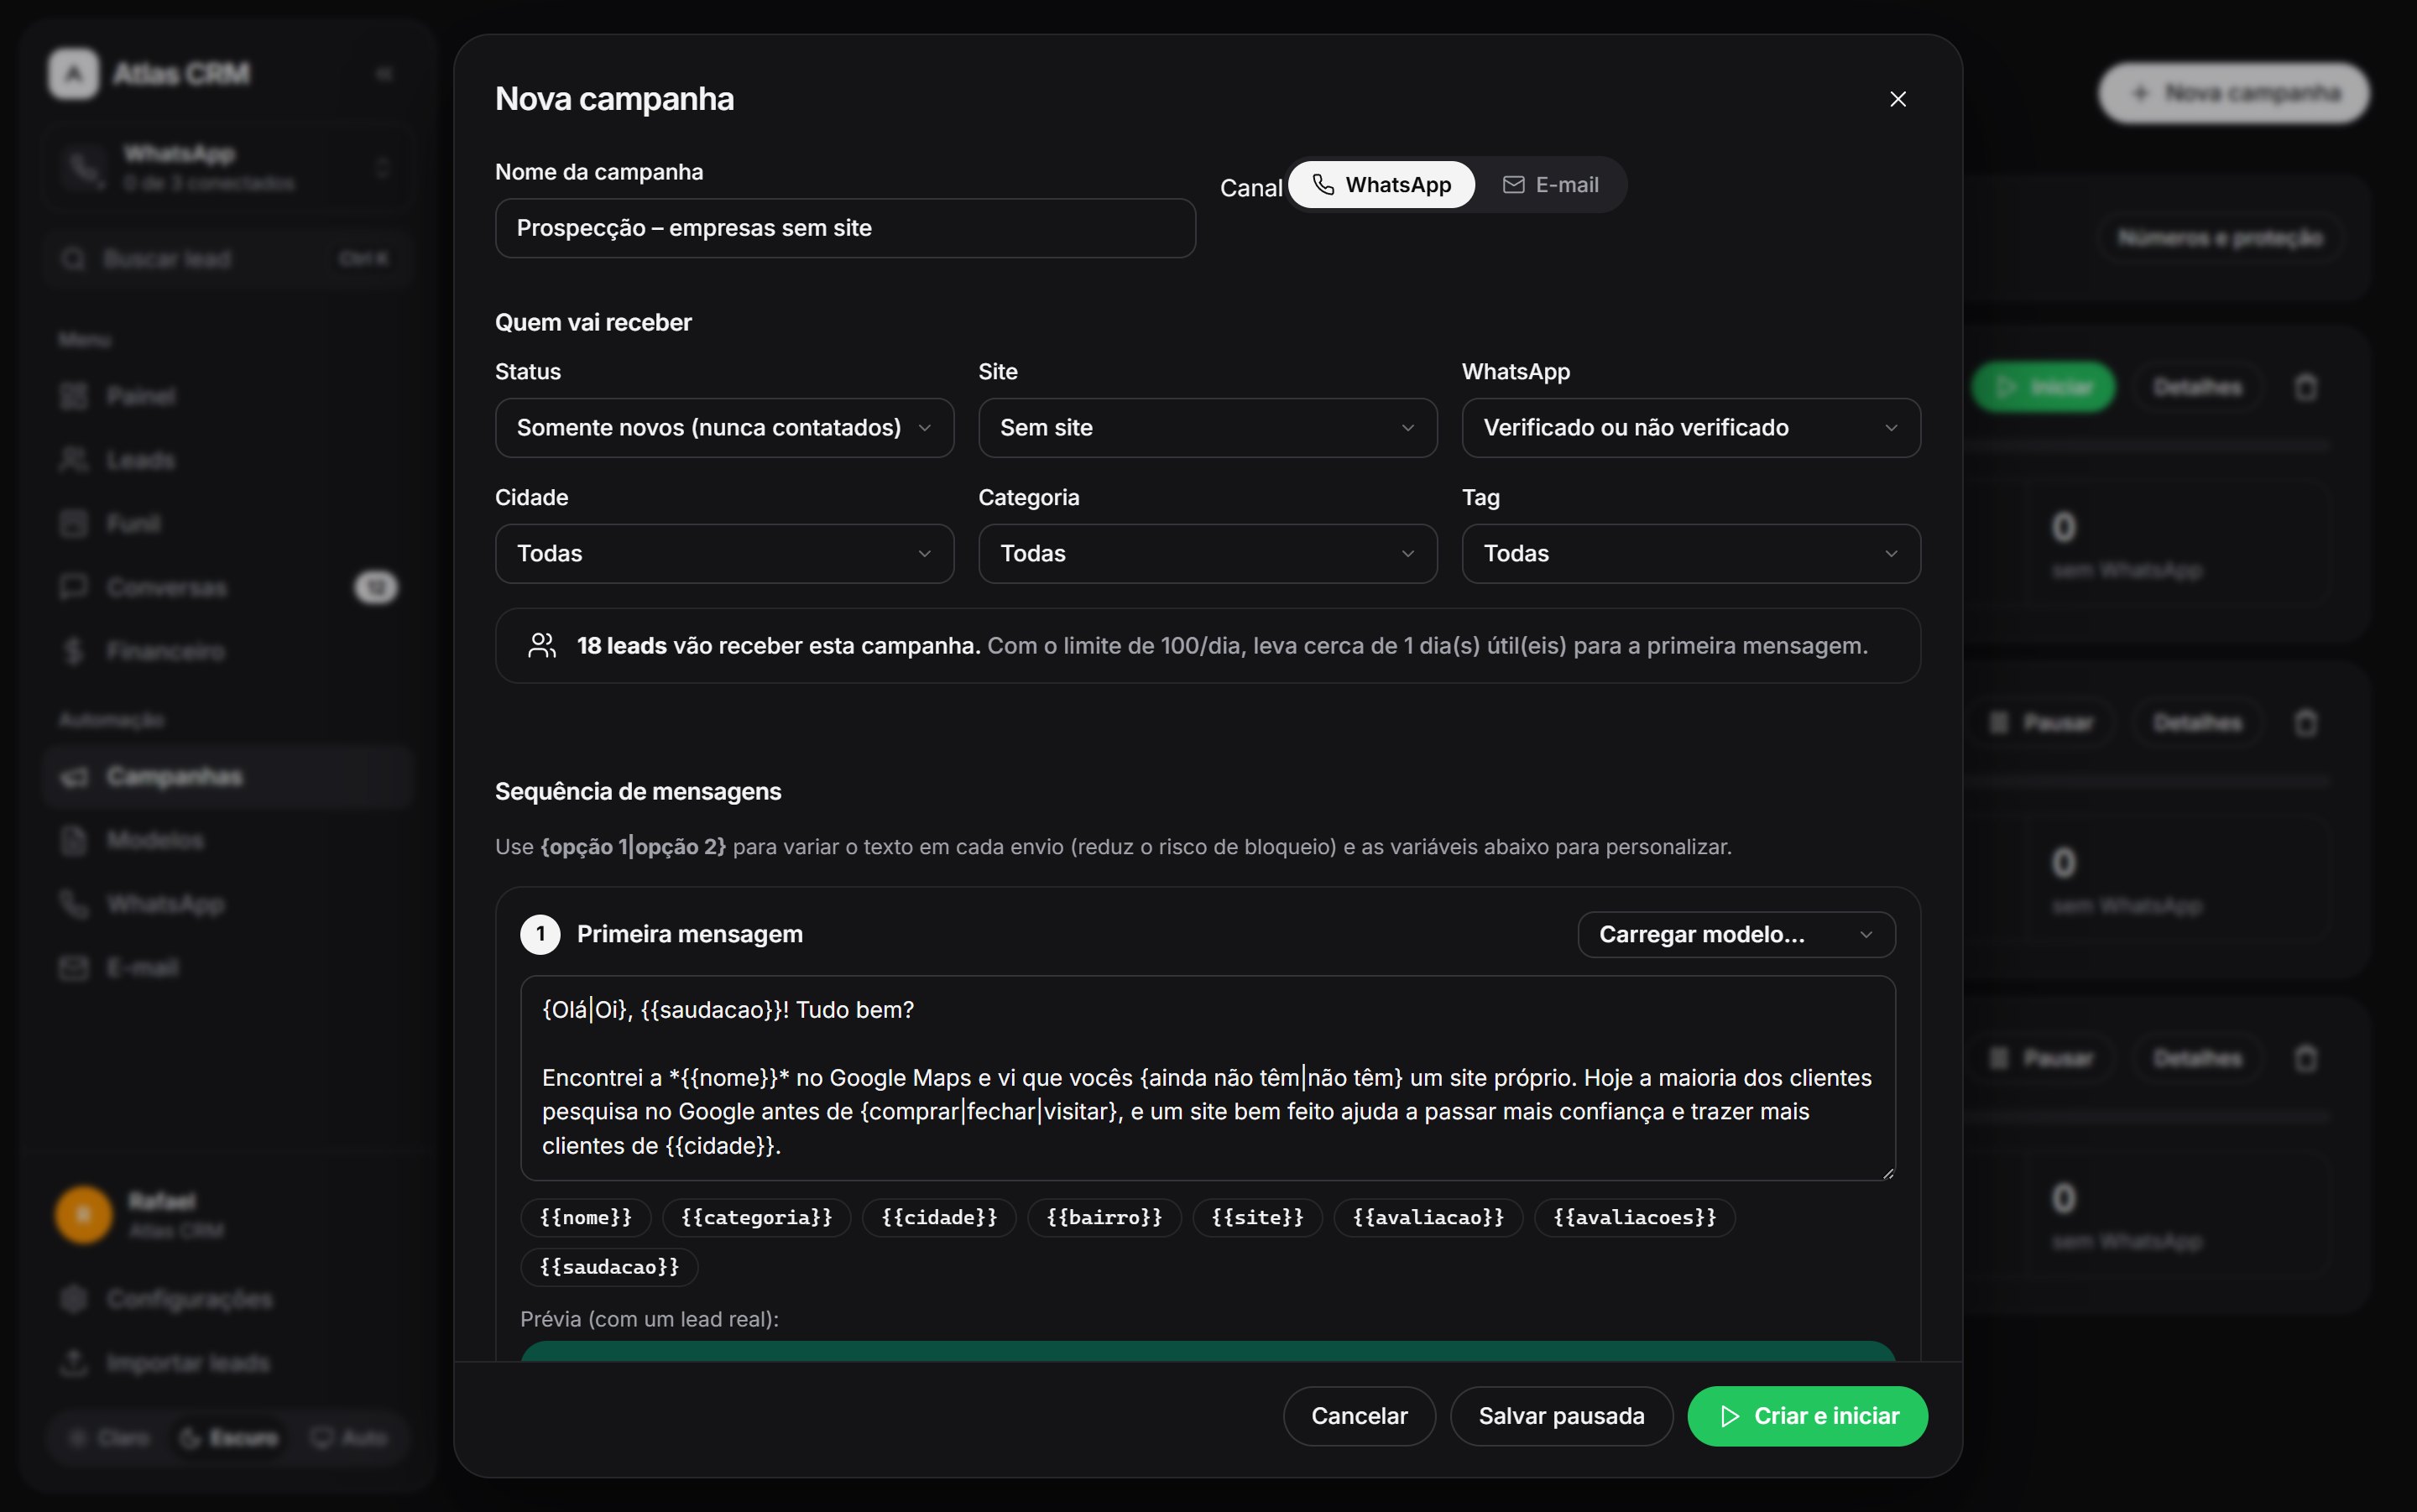Viewport: 2417px width, 1512px height.
Task: Expand the Cidade dropdown
Action: [724, 554]
